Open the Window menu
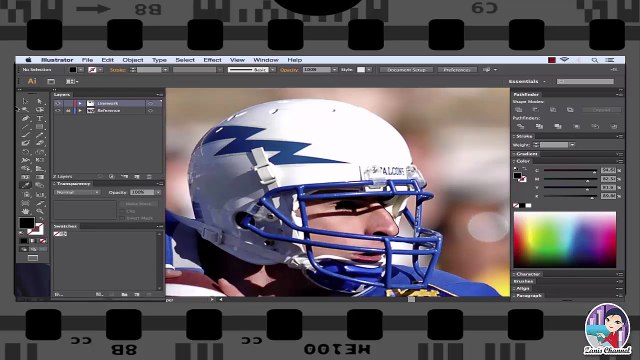The image size is (640, 360). [x=266, y=60]
